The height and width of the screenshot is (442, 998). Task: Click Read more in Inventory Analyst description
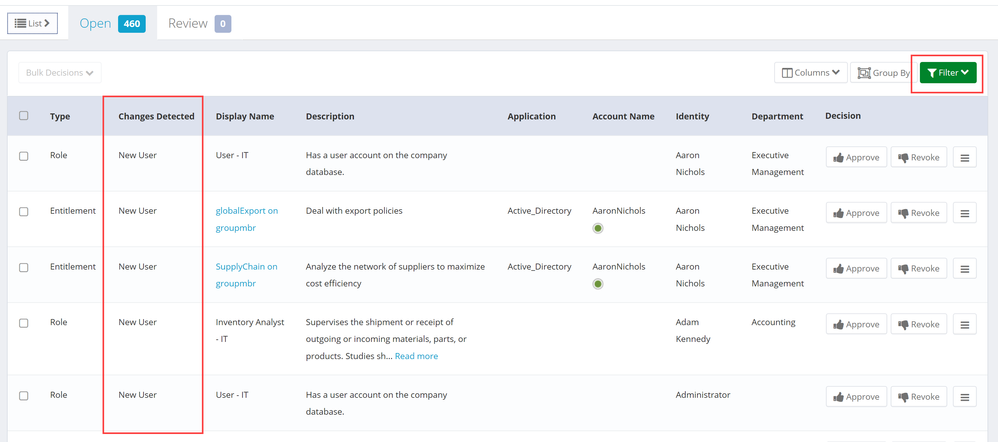tap(416, 356)
